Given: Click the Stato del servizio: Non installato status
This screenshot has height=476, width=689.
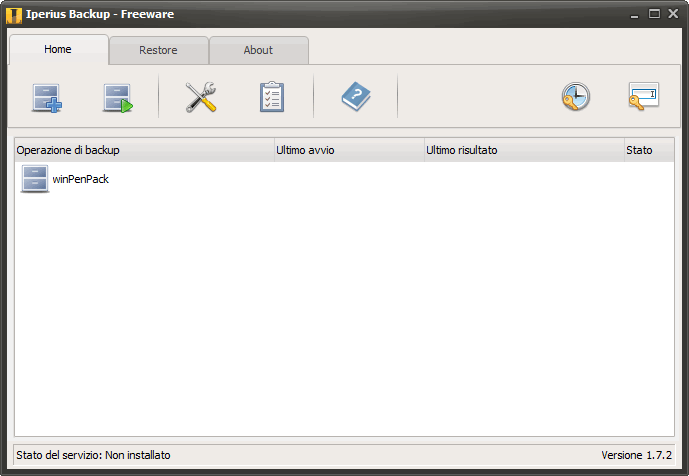Looking at the screenshot, I should [93, 455].
